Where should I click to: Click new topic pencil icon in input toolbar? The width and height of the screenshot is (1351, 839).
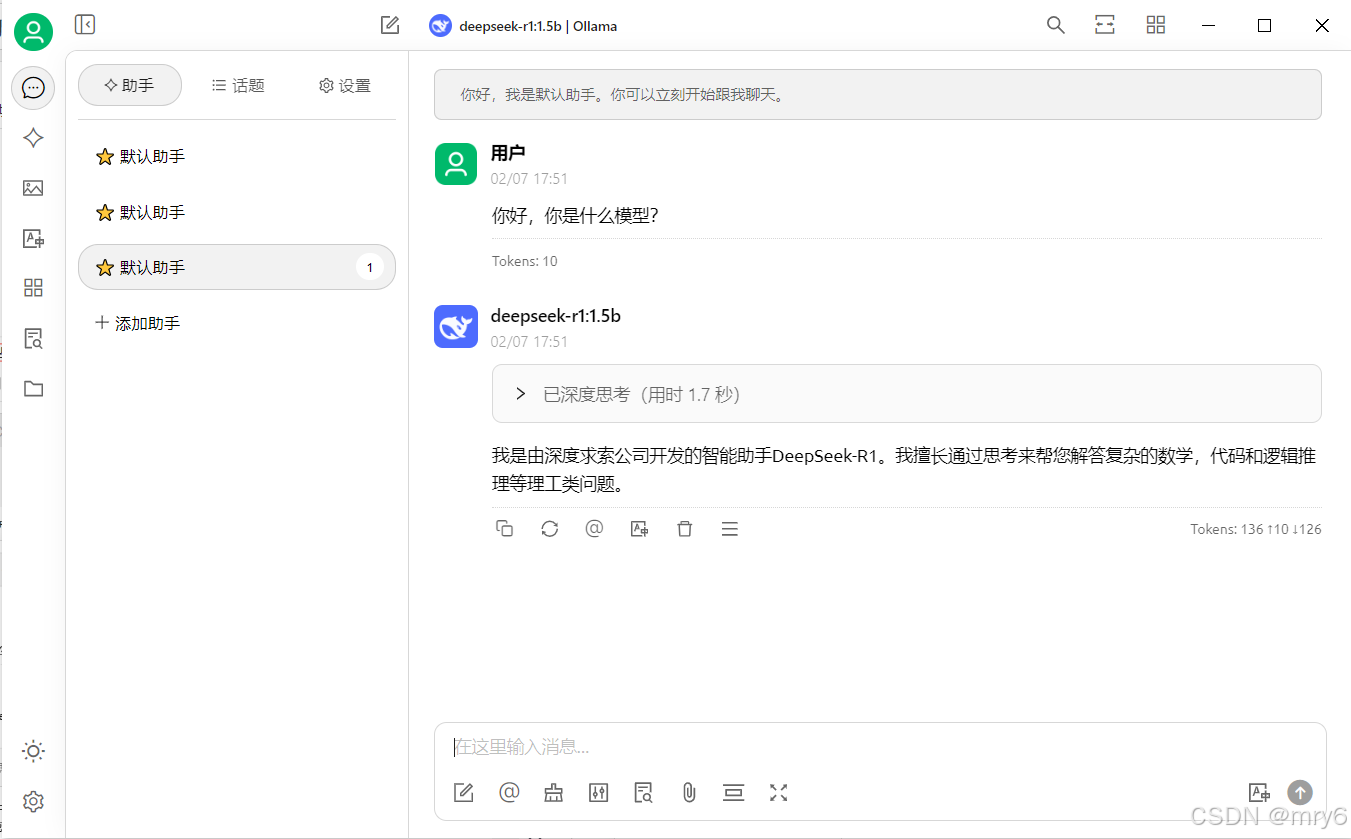point(463,793)
